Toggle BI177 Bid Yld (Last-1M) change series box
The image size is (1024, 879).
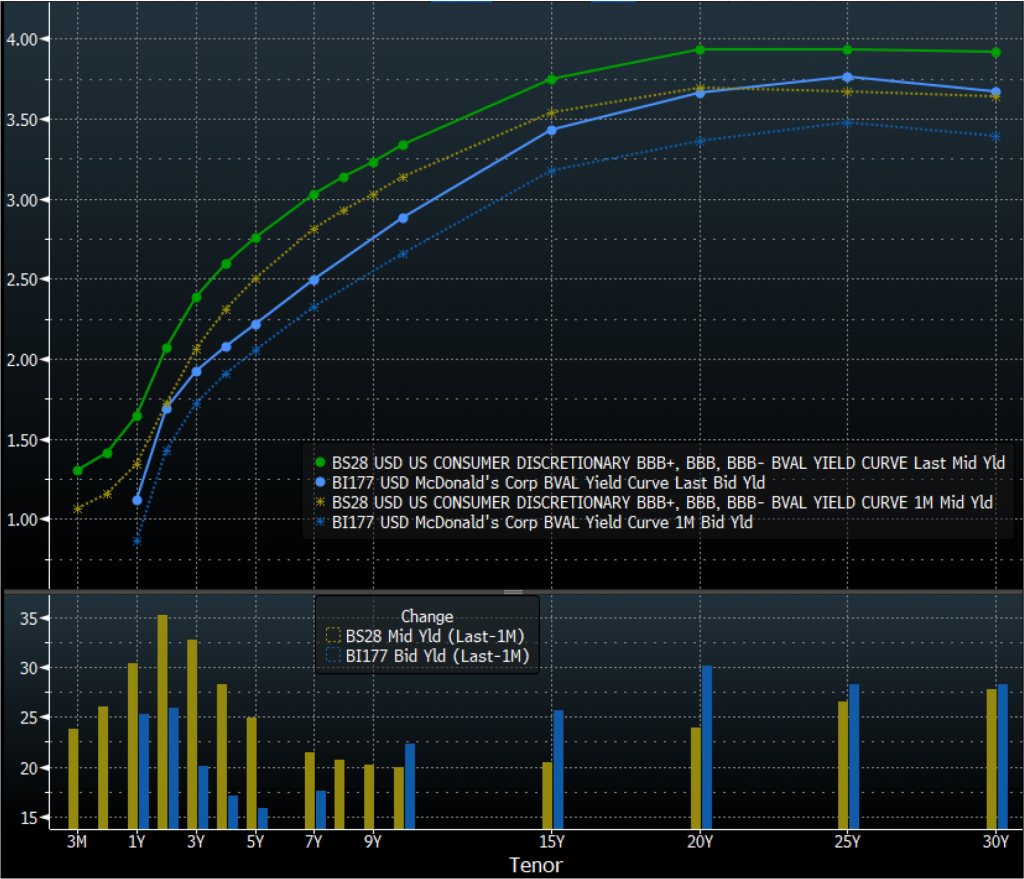pos(333,656)
